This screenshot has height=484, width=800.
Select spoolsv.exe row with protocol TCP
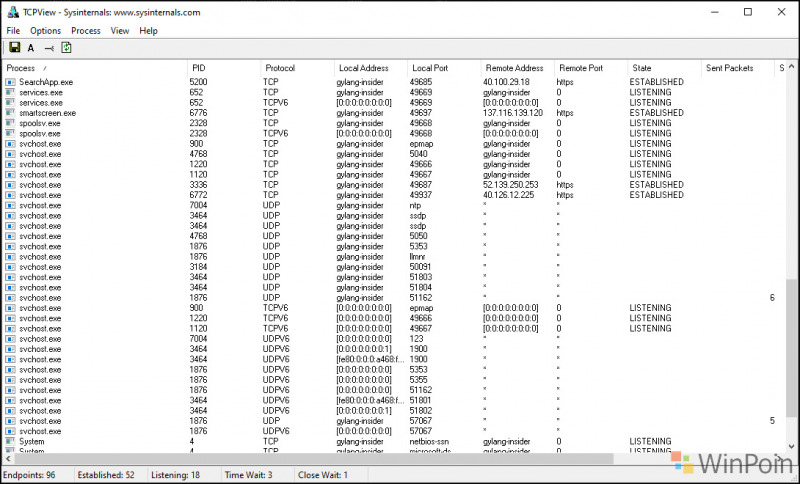click(393, 123)
